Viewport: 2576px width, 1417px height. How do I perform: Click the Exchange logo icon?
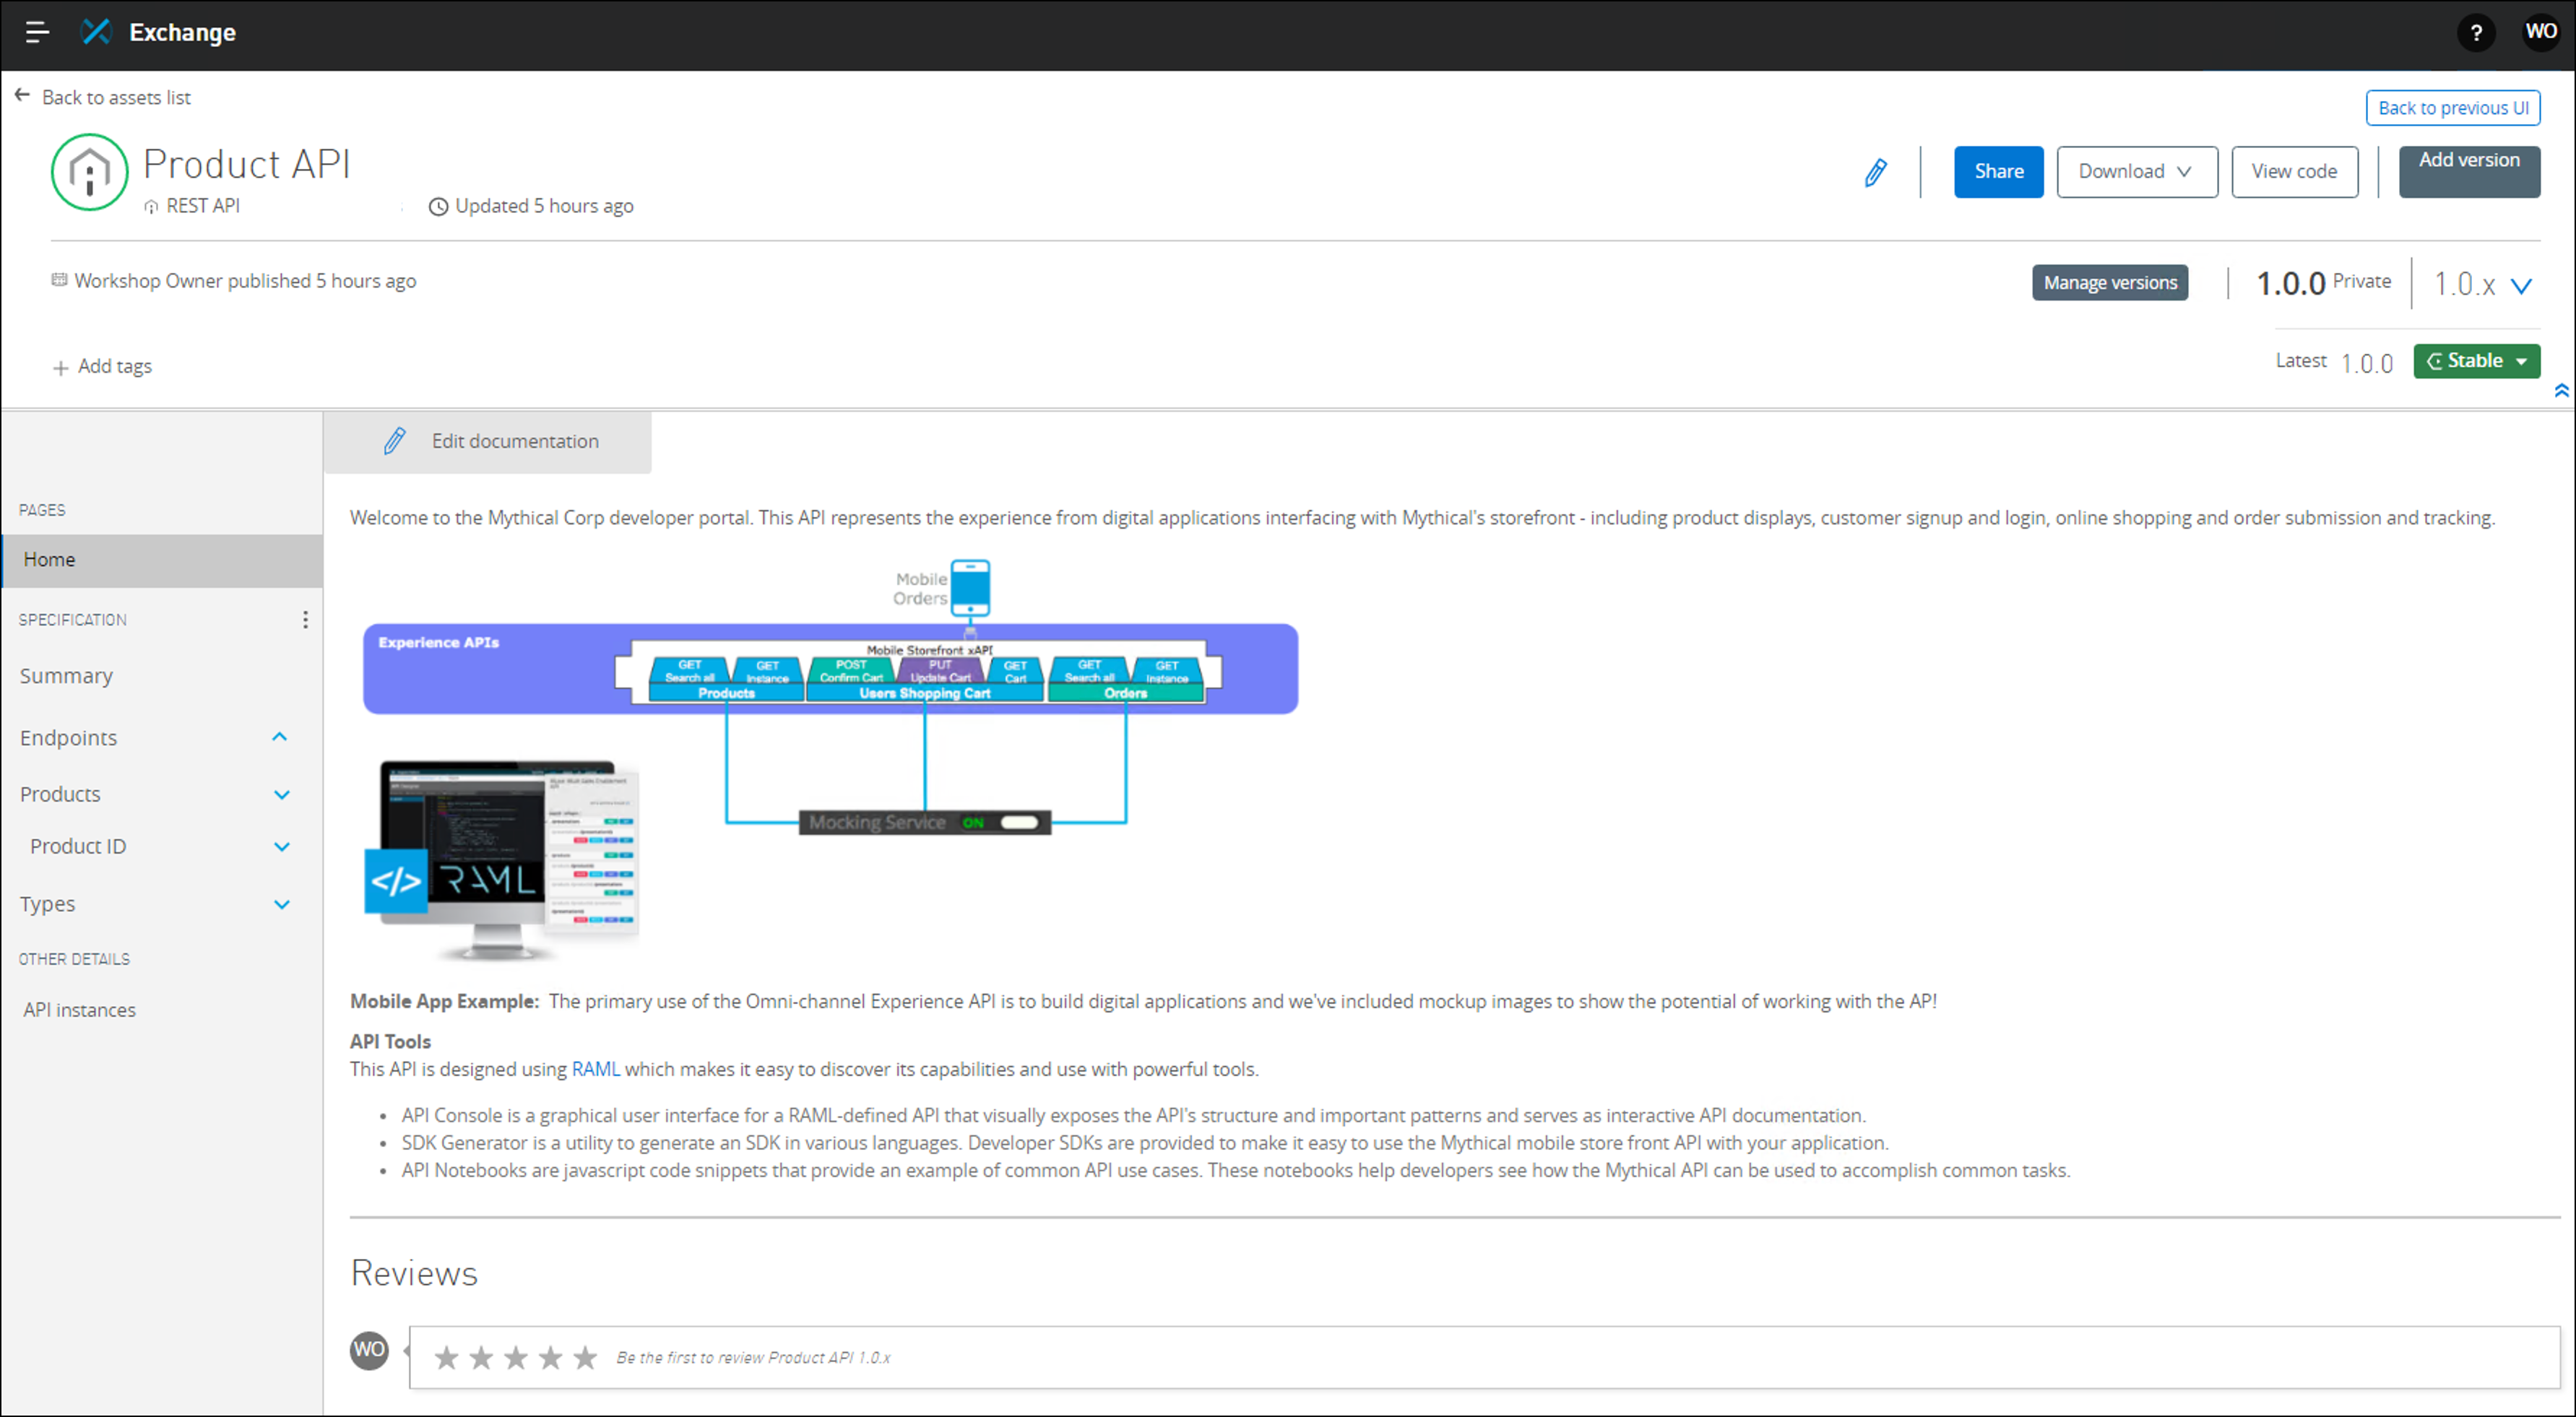pyautogui.click(x=96, y=32)
